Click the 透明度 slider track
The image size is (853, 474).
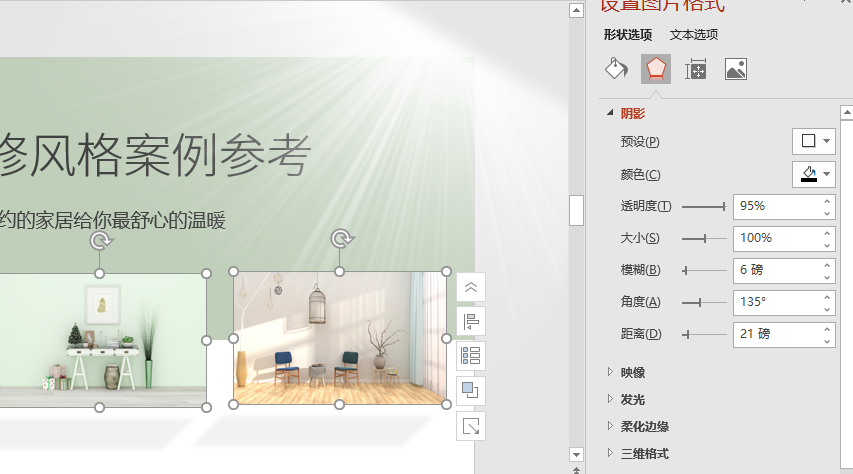click(x=704, y=206)
